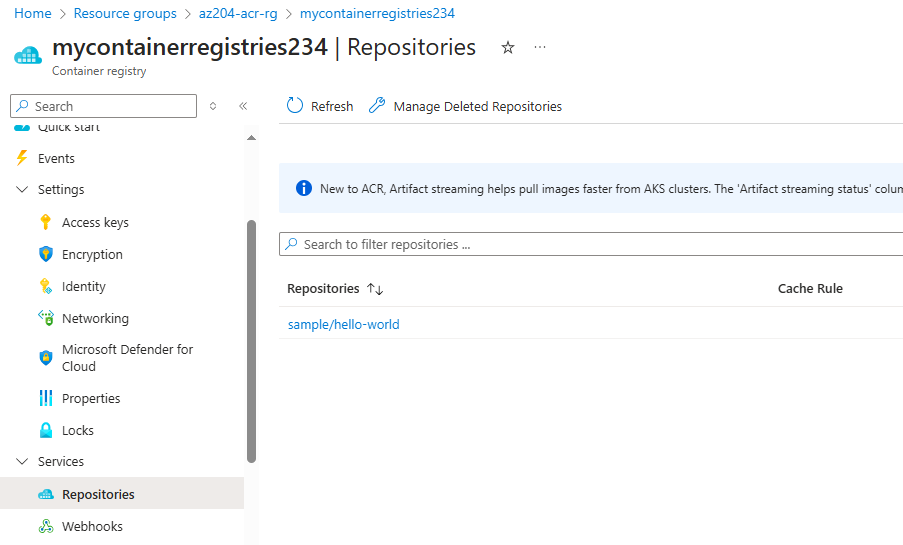903x545 pixels.
Task: Collapse the sidebar with double chevron
Action: click(243, 106)
